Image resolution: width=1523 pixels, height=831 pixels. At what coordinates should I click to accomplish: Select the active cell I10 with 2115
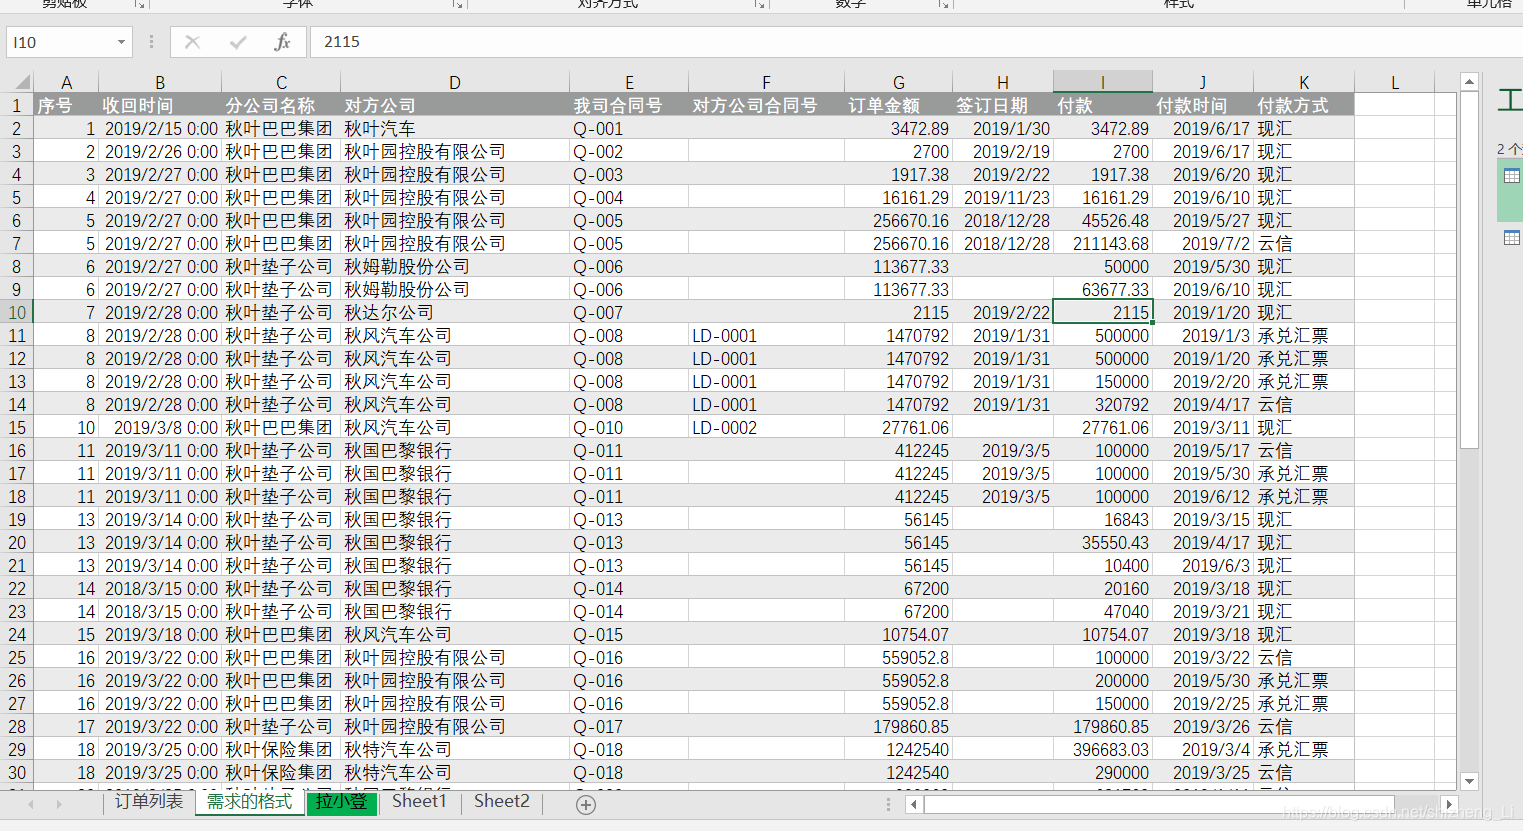pos(1103,312)
